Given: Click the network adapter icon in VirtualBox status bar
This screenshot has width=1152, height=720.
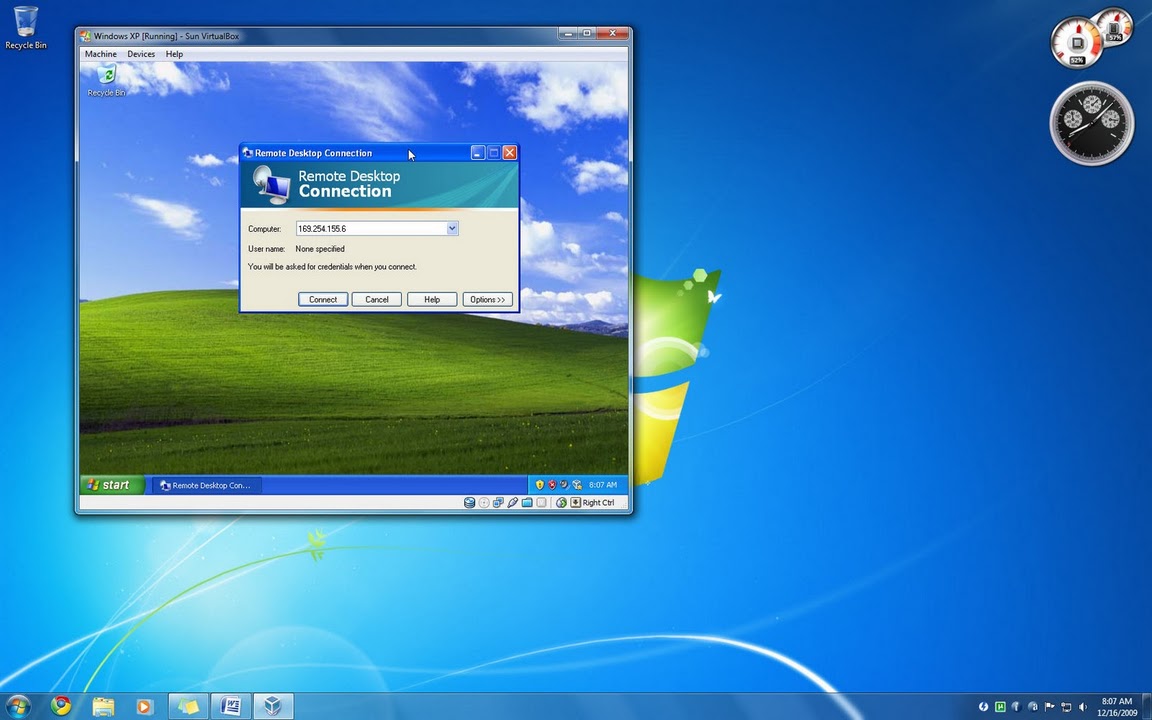Looking at the screenshot, I should coord(497,503).
